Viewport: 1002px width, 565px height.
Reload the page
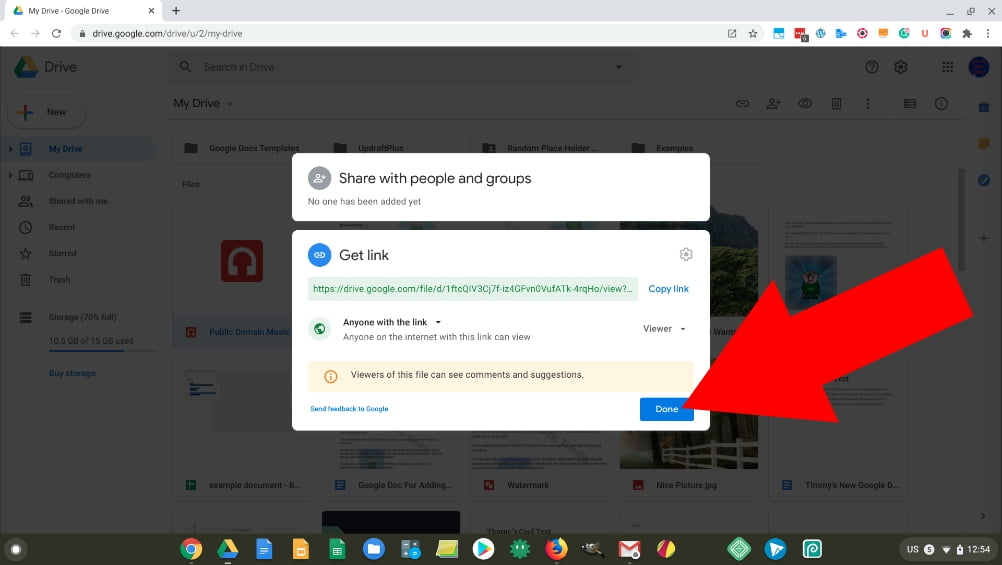click(56, 33)
